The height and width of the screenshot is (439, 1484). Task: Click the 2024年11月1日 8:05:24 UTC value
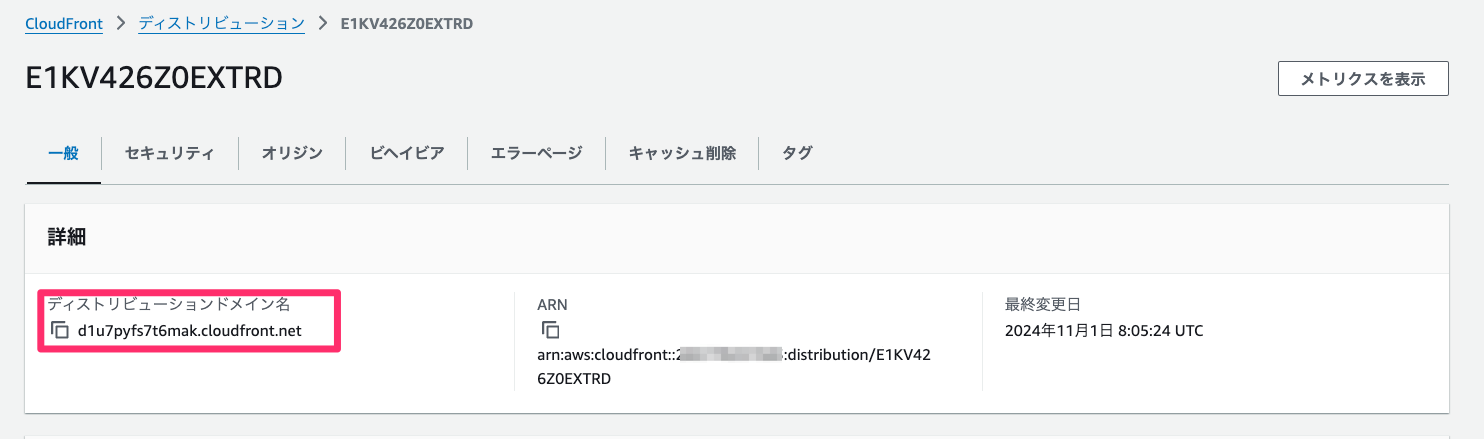[1105, 331]
